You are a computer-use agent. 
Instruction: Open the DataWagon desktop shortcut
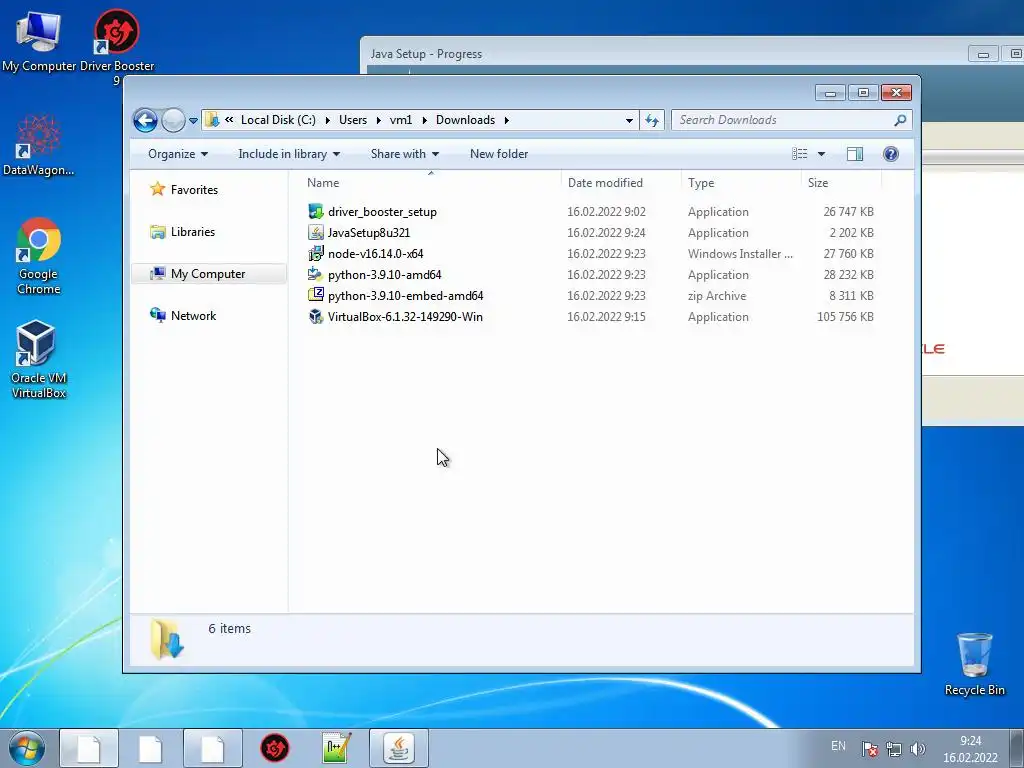tap(39, 145)
